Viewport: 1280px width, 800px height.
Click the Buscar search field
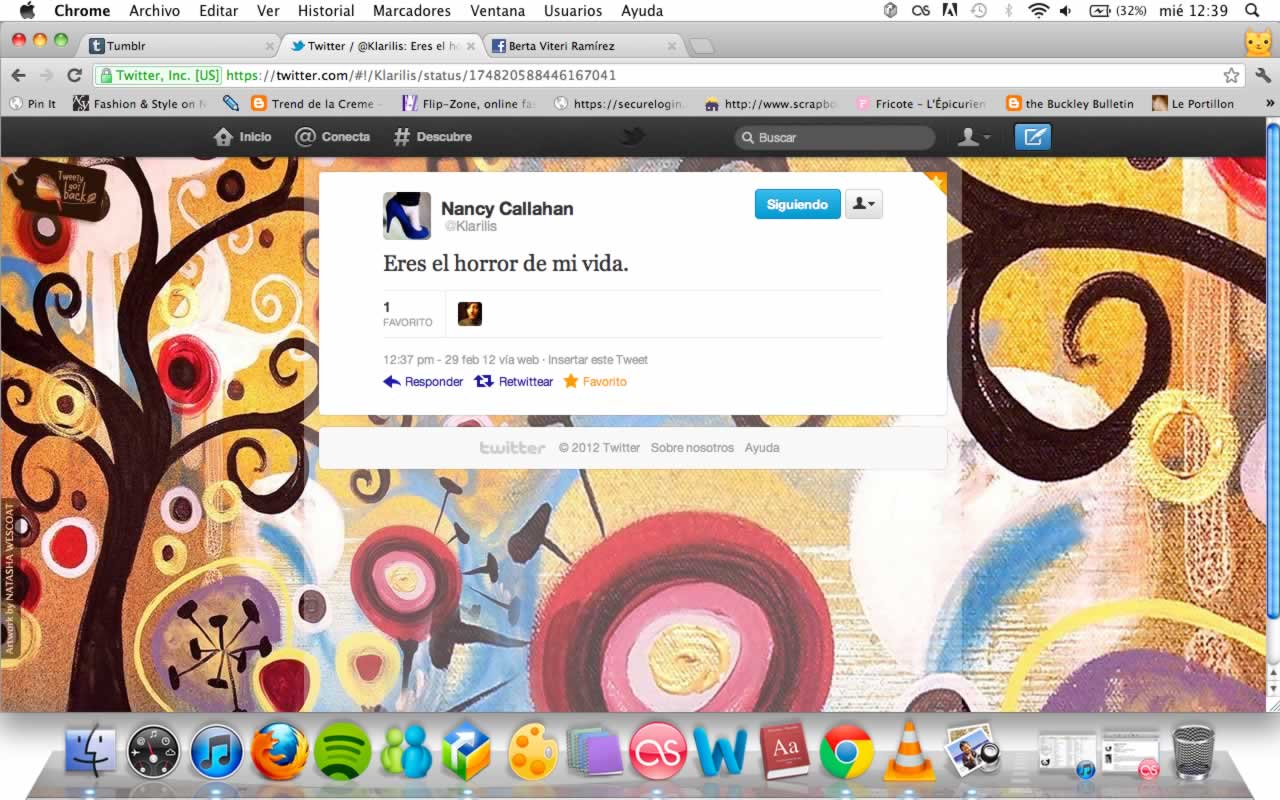840,137
